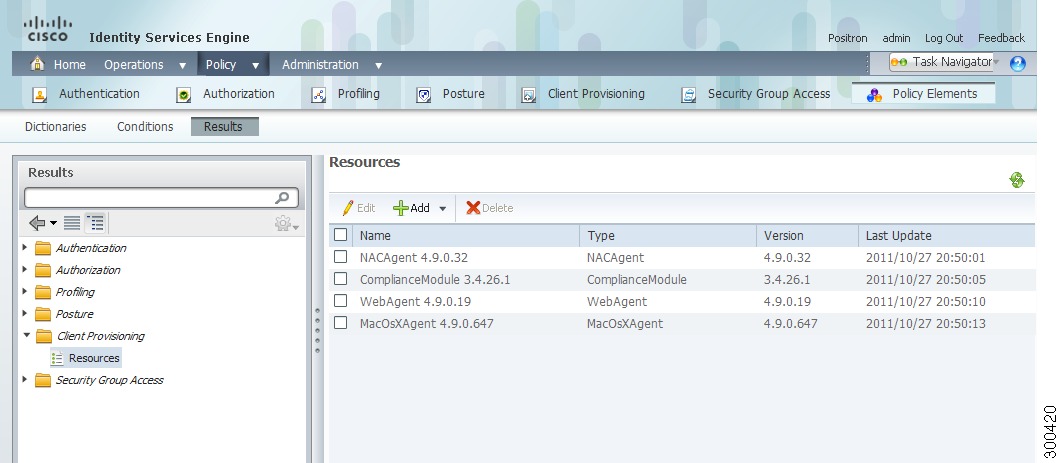Click the WebAgent 4.9.0.19 name cell
The width and height of the screenshot is (1058, 463).
tap(416, 302)
